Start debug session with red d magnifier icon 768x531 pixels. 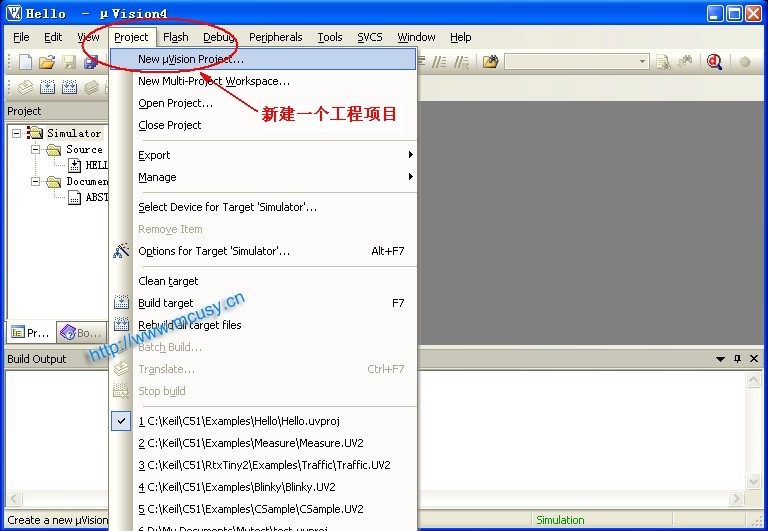tap(714, 62)
